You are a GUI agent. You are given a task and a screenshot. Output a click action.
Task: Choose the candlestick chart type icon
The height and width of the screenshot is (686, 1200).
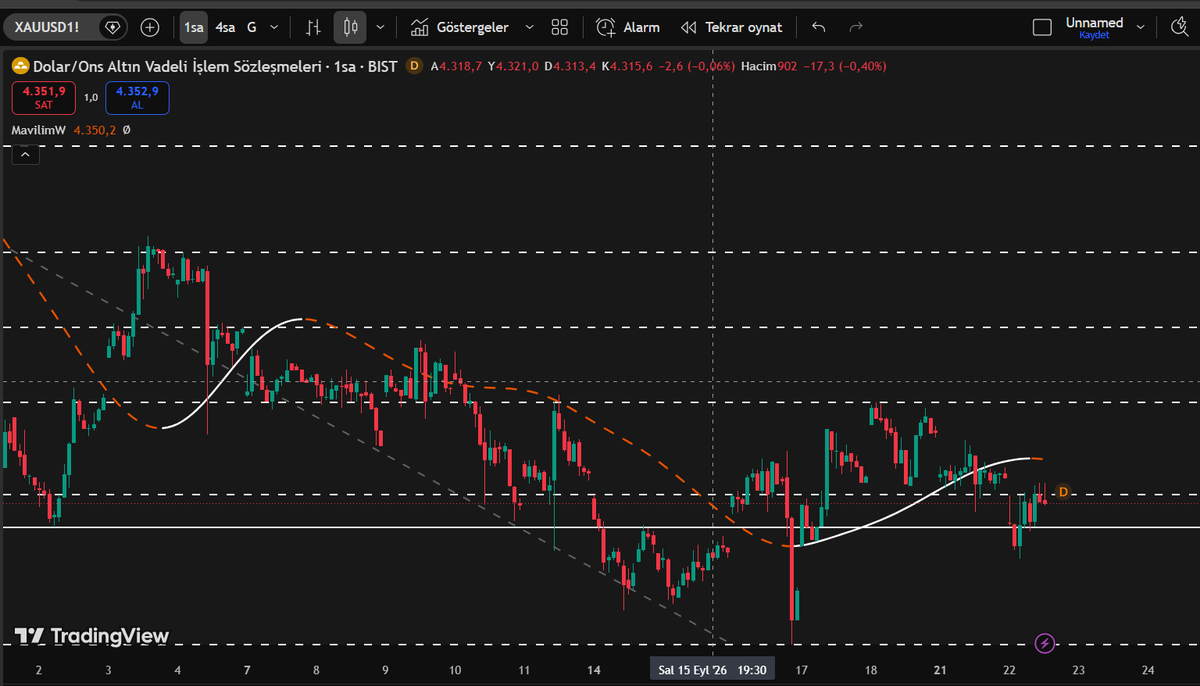coord(350,27)
